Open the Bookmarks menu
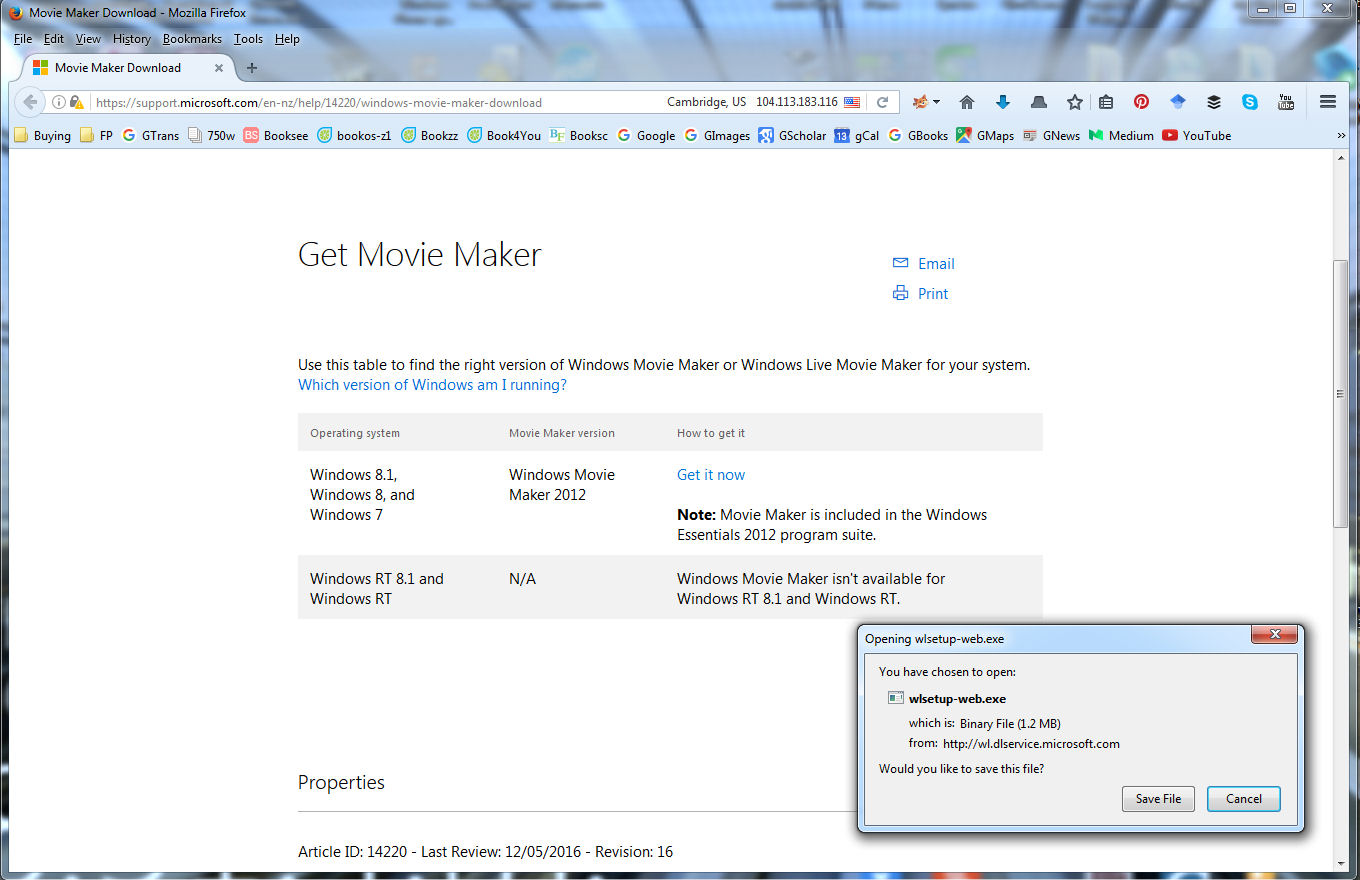 [192, 39]
